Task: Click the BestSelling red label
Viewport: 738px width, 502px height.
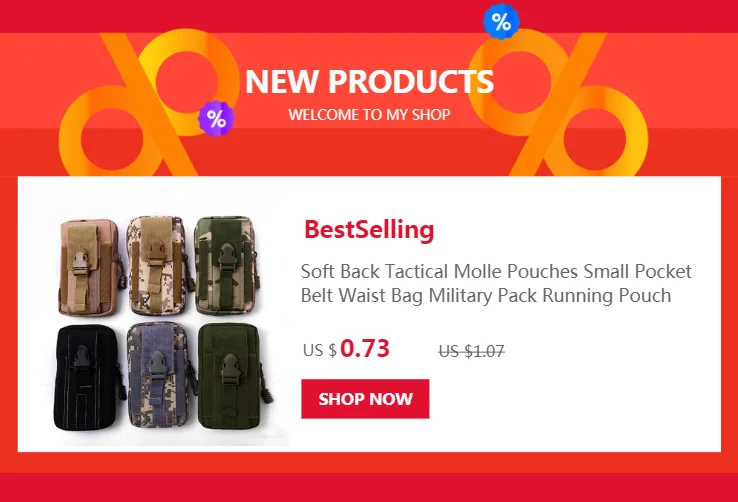Action: point(369,230)
